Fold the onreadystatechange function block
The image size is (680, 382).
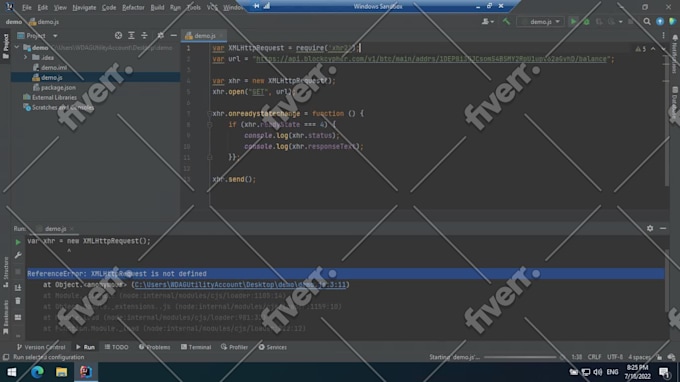click(209, 114)
